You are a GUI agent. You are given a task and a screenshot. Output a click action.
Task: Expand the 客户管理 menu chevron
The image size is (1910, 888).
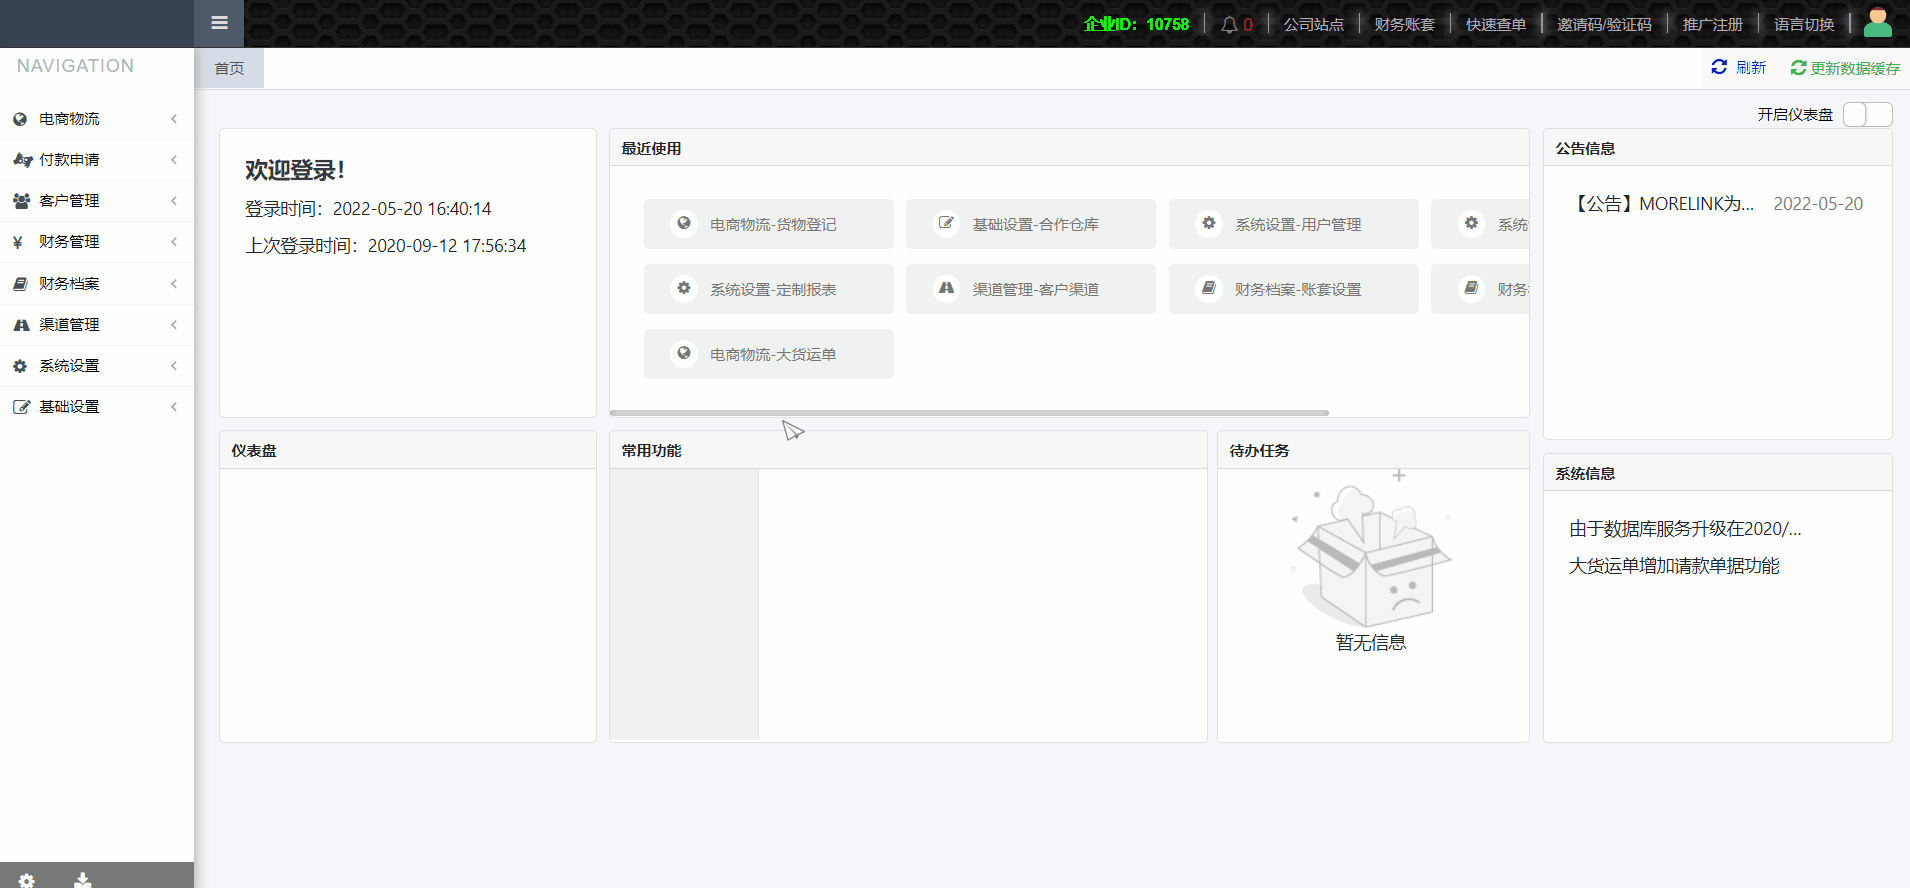174,201
